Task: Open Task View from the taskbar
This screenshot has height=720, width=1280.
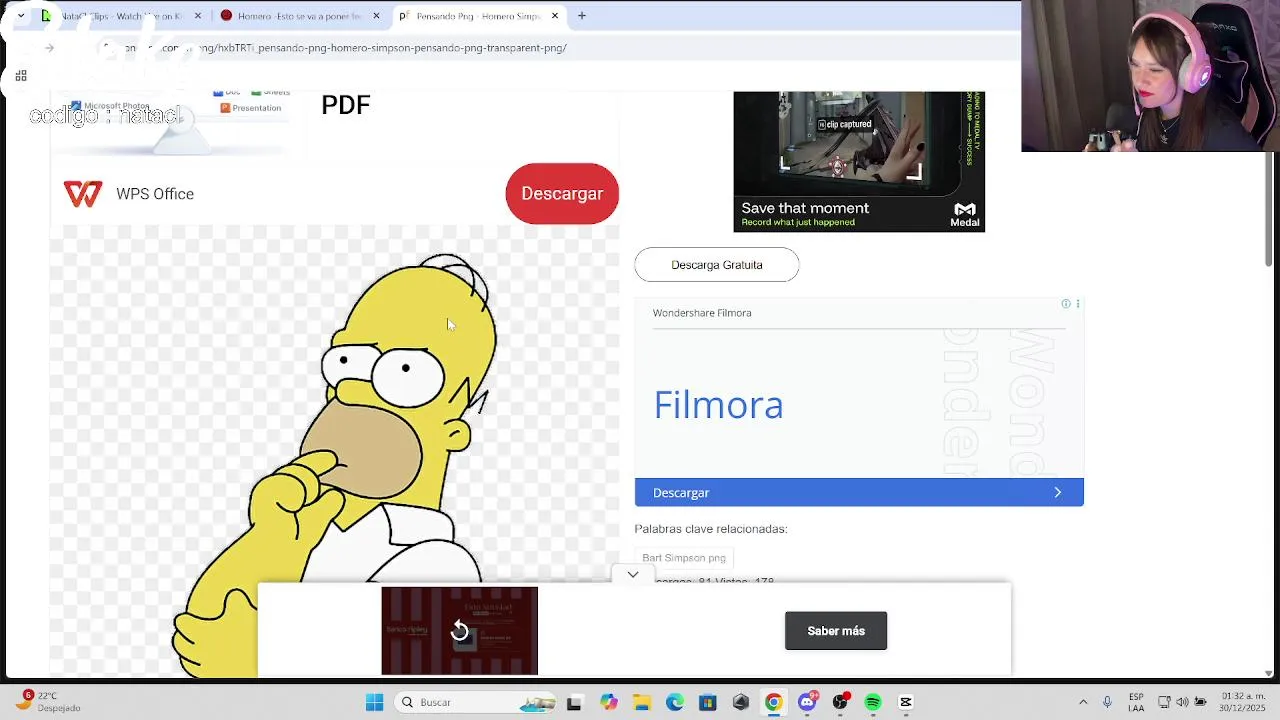Action: pyautogui.click(x=574, y=702)
